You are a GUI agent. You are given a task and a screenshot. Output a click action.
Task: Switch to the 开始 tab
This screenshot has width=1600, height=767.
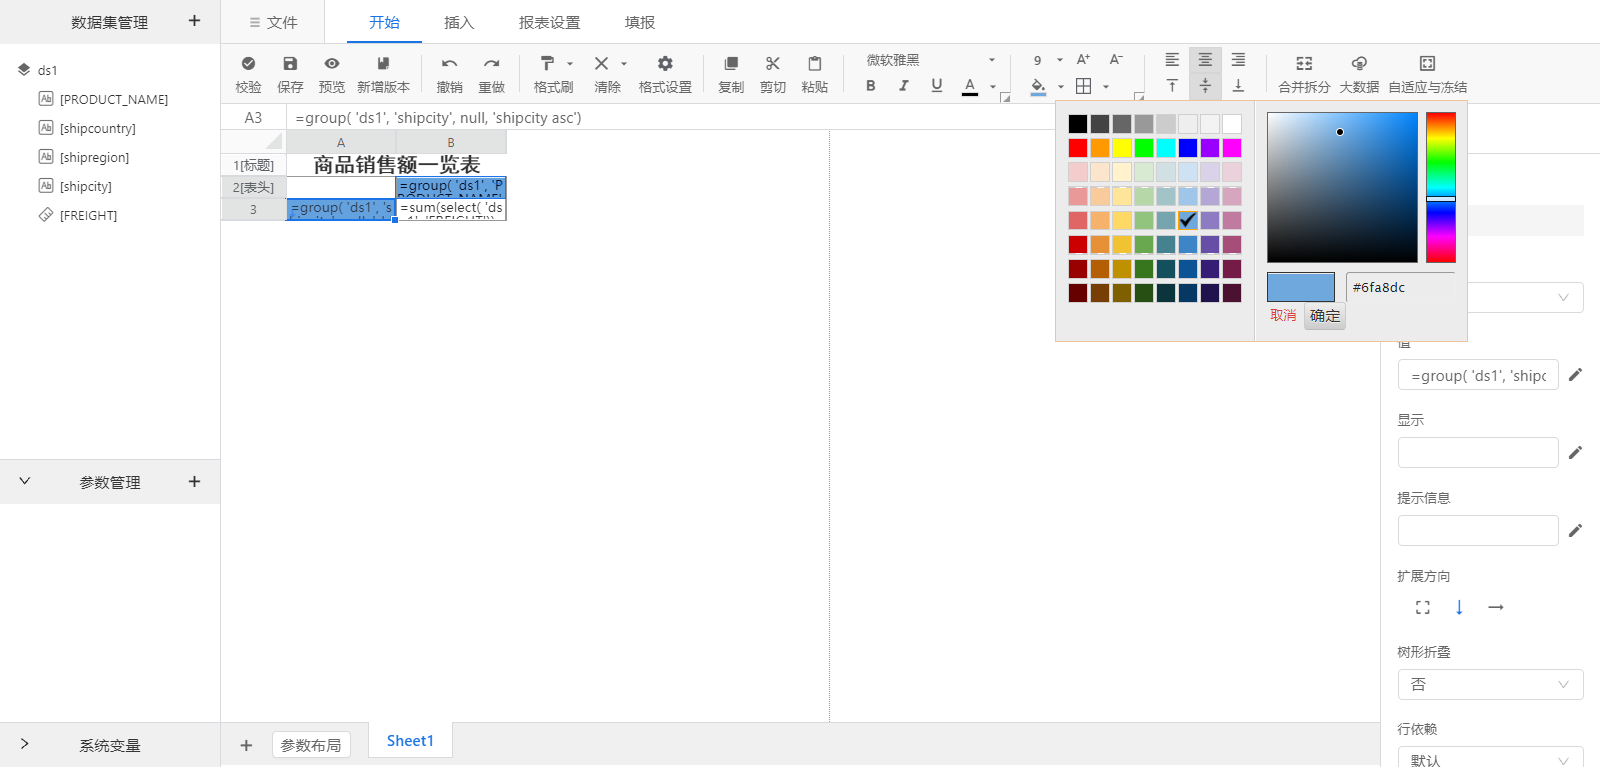click(x=384, y=22)
